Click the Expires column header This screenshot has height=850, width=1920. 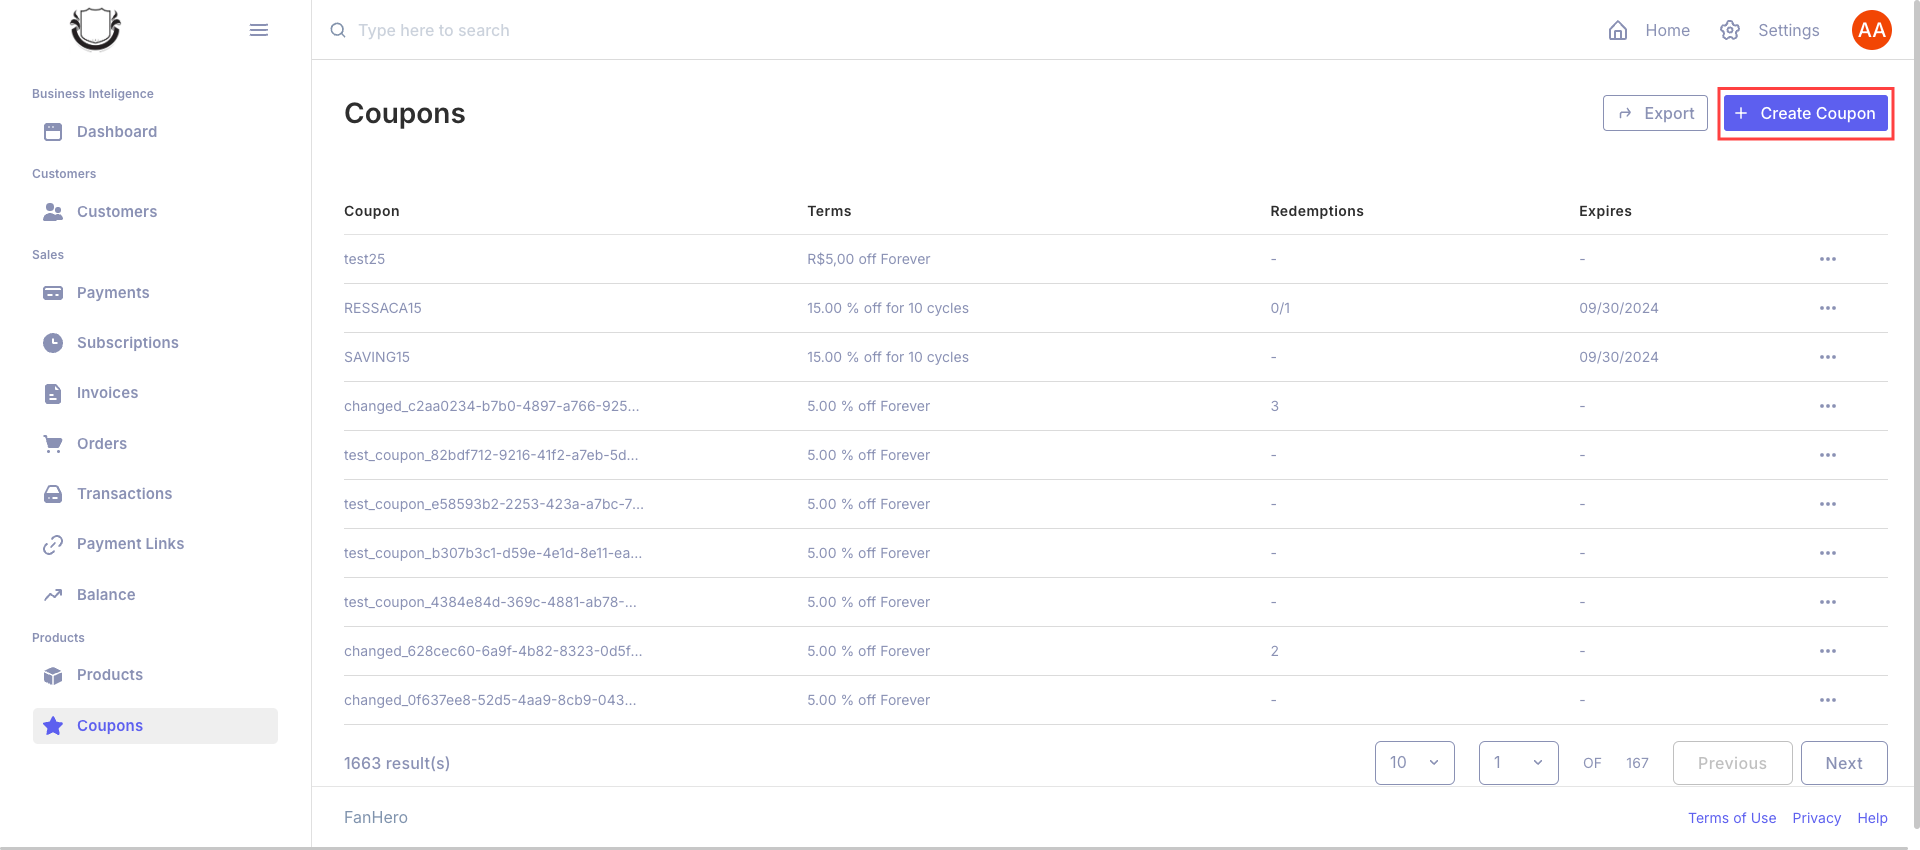[x=1605, y=211]
